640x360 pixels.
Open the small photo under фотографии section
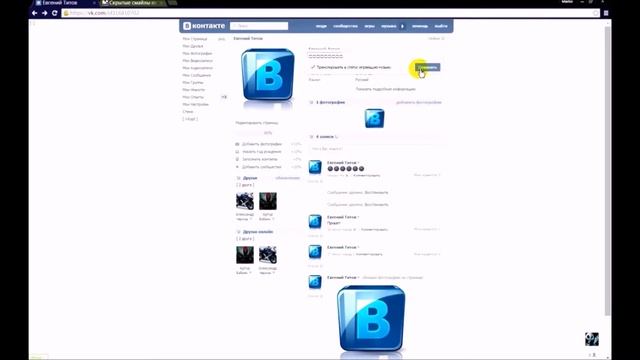374,118
